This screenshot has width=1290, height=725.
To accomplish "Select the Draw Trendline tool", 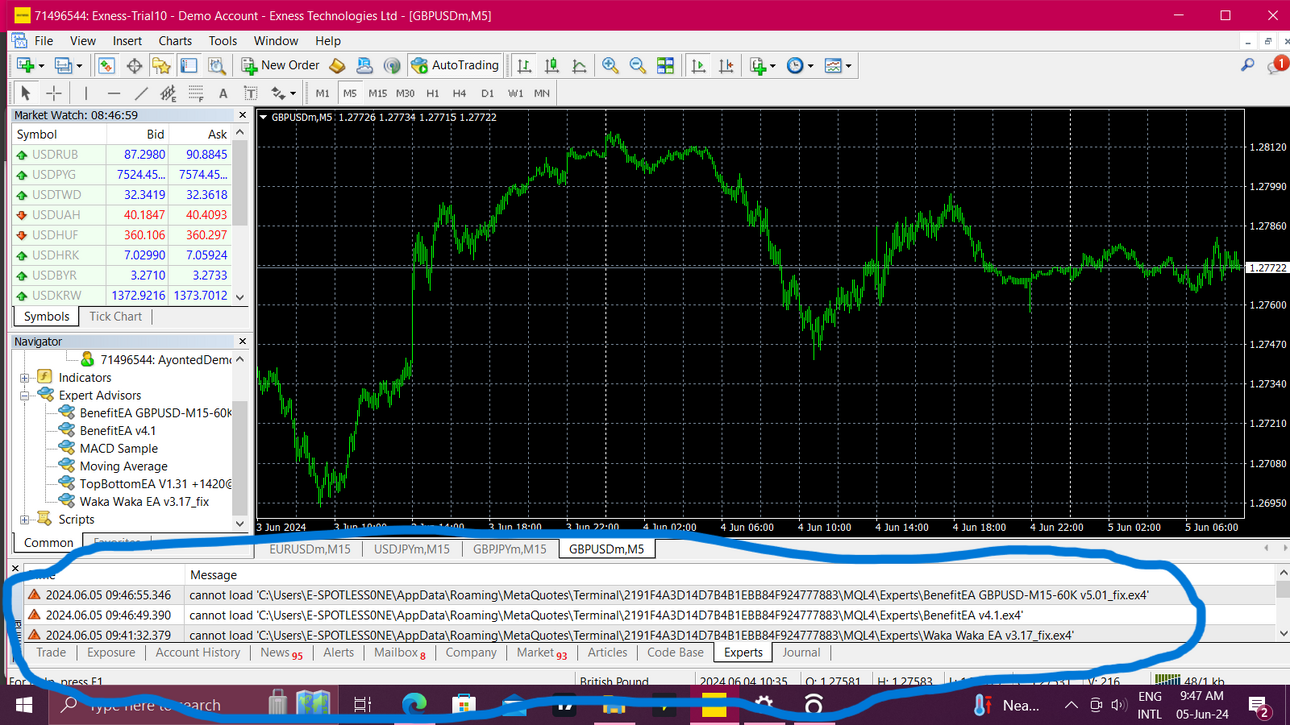I will pos(141,93).
